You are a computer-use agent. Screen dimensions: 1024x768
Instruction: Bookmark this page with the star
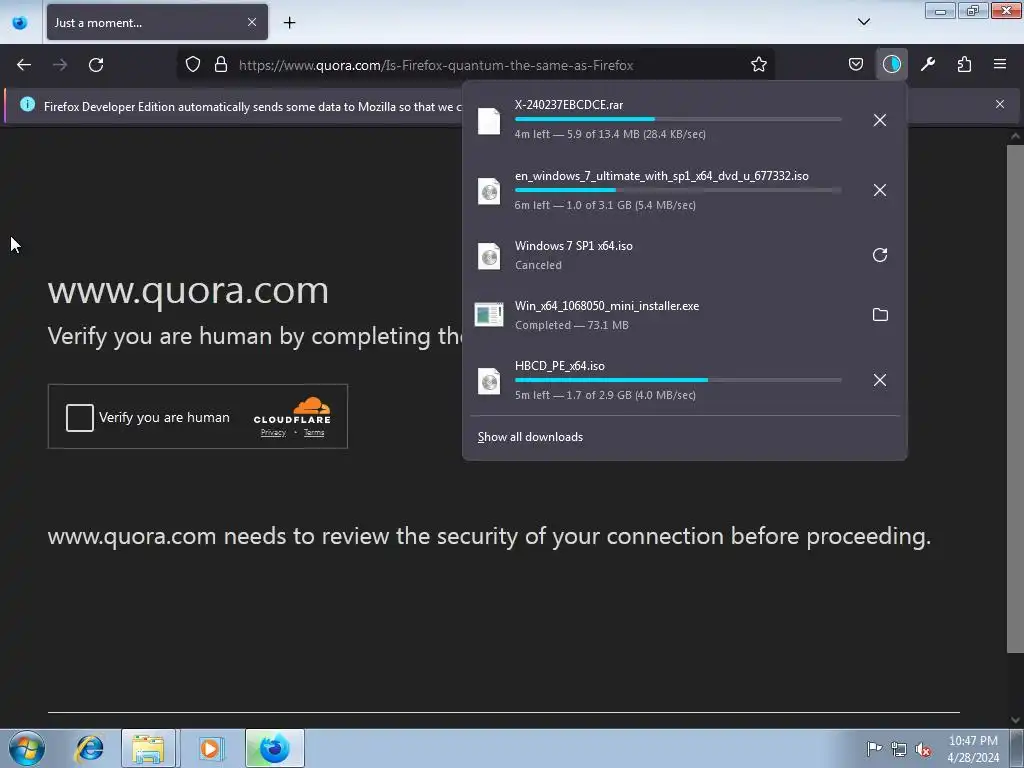[758, 65]
